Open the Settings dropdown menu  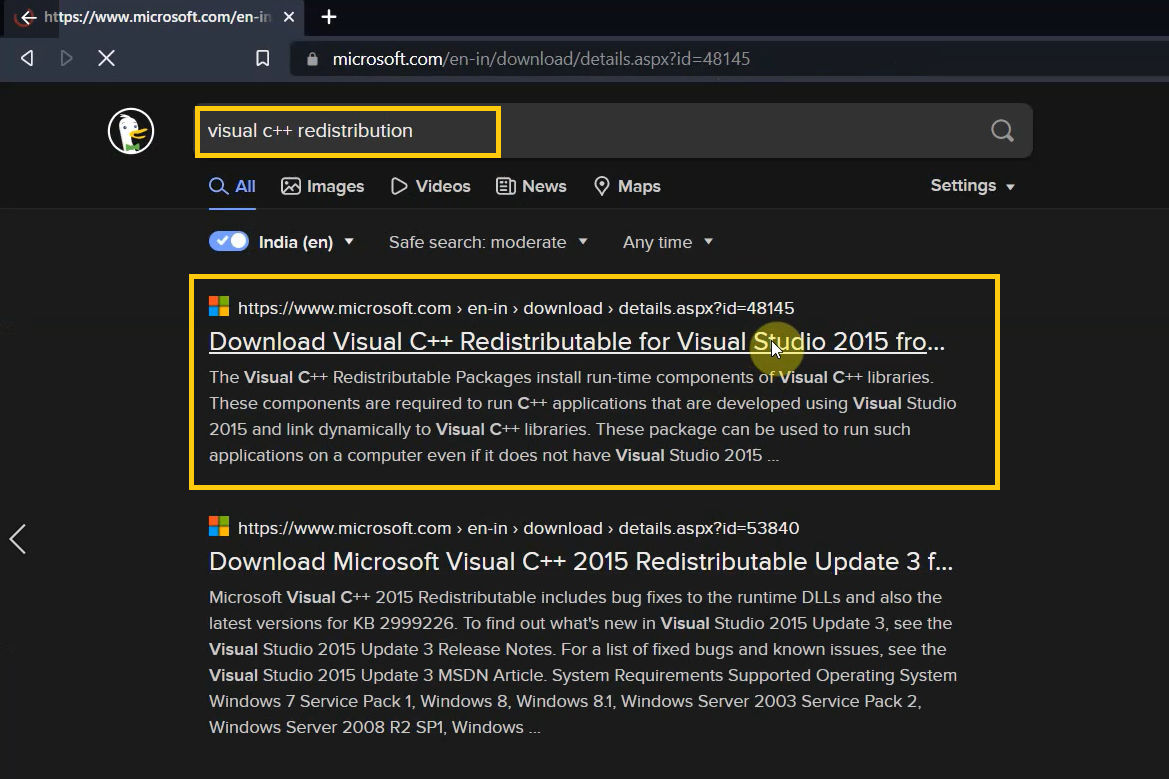(971, 185)
